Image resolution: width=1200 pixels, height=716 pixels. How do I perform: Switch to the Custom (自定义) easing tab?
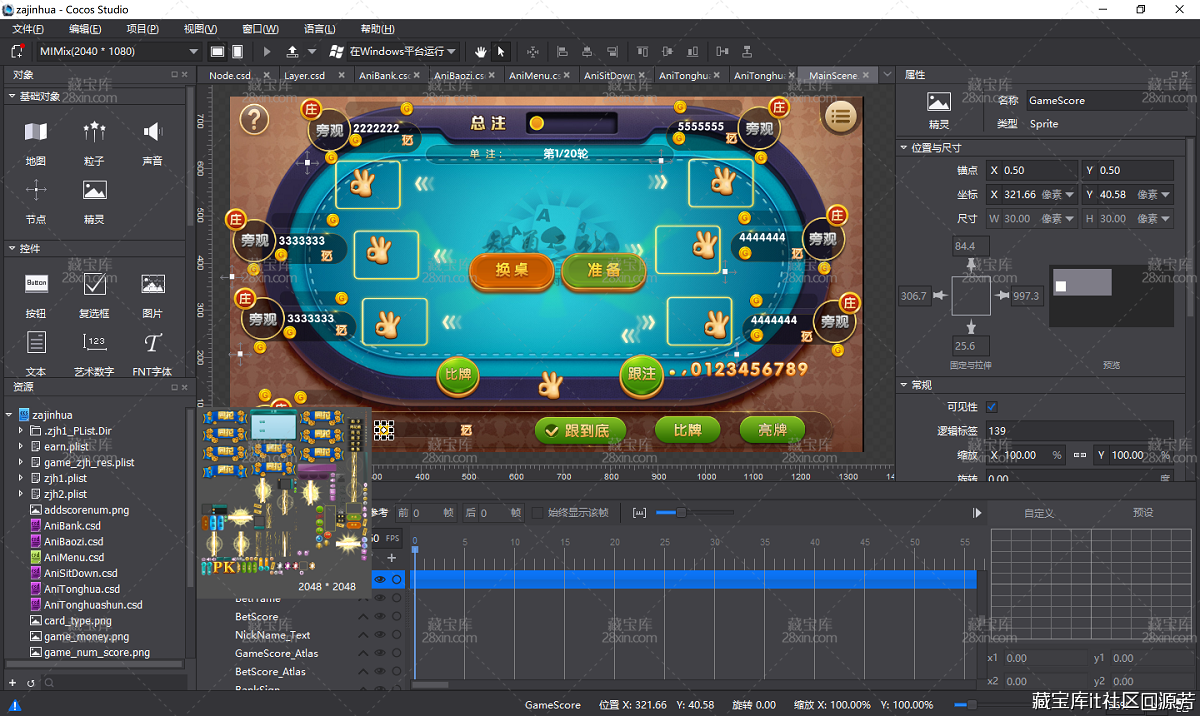[1039, 513]
